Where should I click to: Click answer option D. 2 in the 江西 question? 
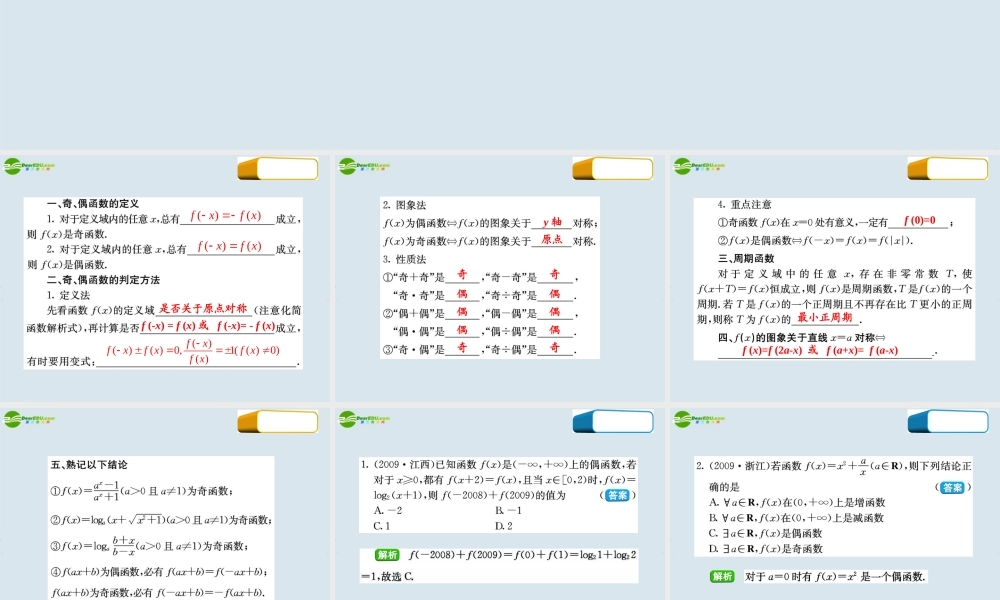[504, 526]
